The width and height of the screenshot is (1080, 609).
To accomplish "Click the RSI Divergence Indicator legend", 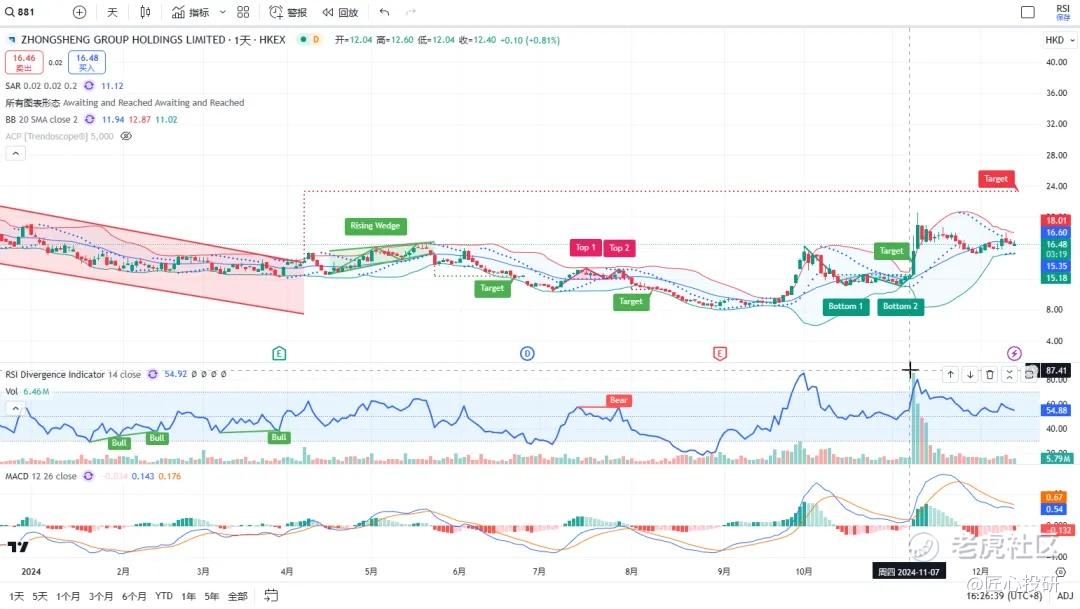I will pos(73,374).
